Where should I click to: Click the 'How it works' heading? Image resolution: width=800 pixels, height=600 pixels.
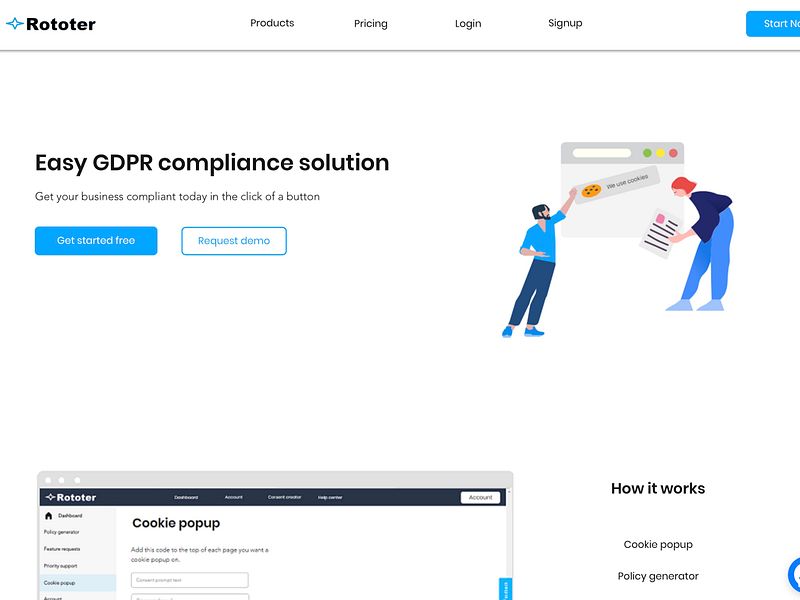tap(658, 488)
